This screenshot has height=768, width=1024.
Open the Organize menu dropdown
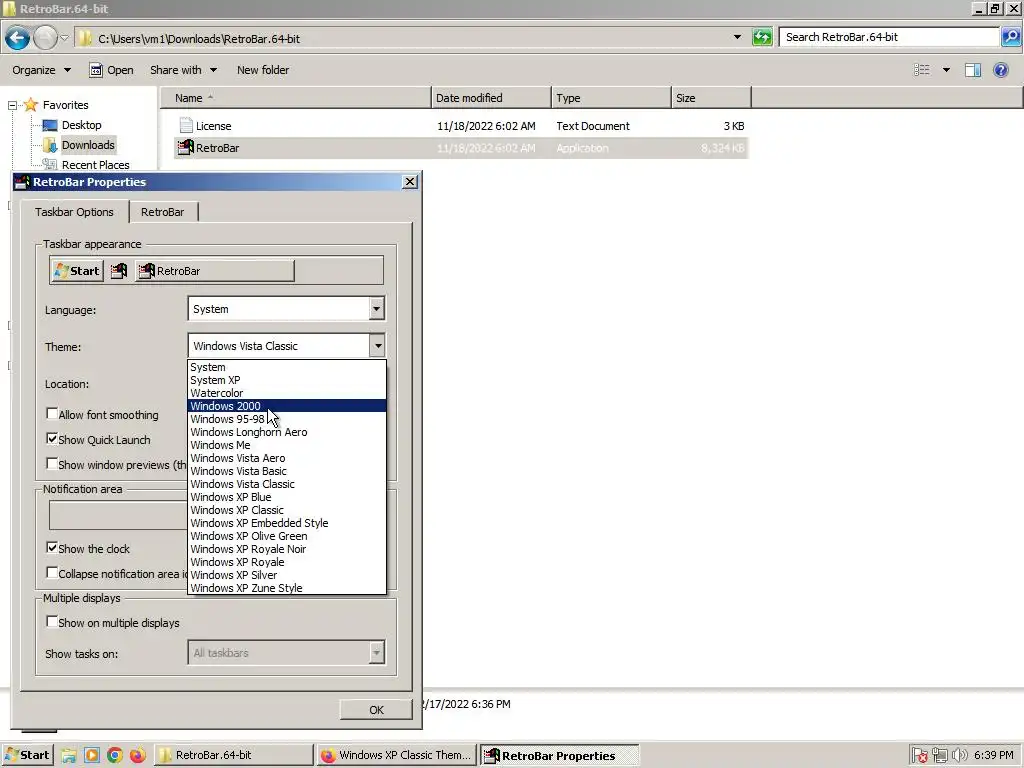pos(41,70)
